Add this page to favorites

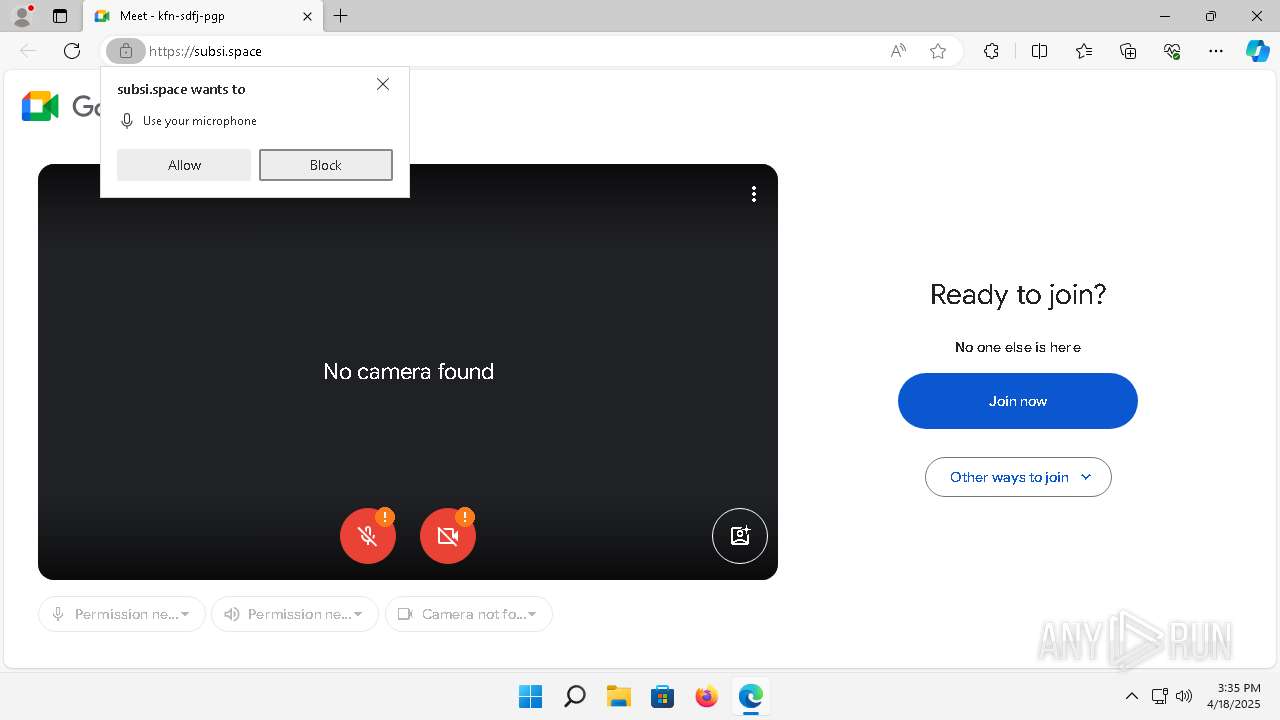pyautogui.click(x=938, y=51)
